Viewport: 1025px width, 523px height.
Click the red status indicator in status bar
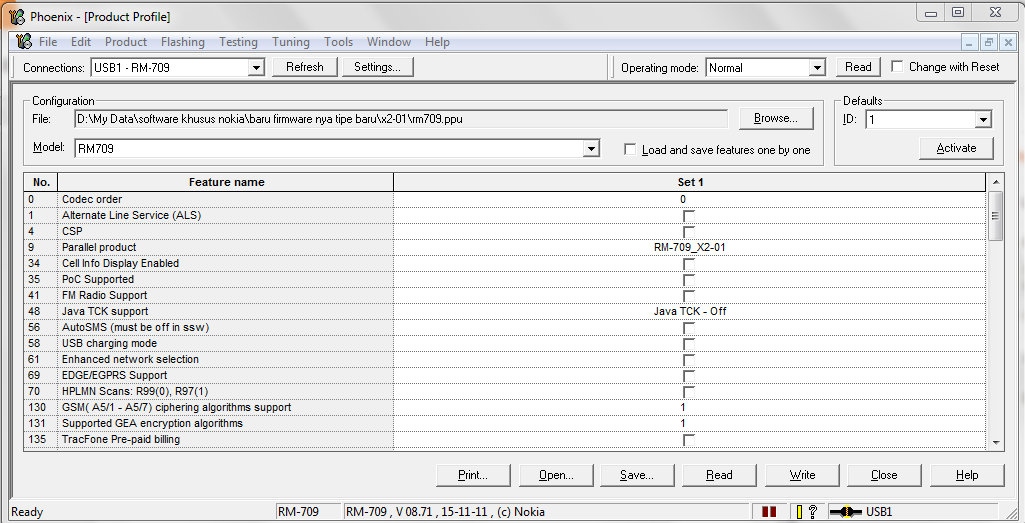769,512
